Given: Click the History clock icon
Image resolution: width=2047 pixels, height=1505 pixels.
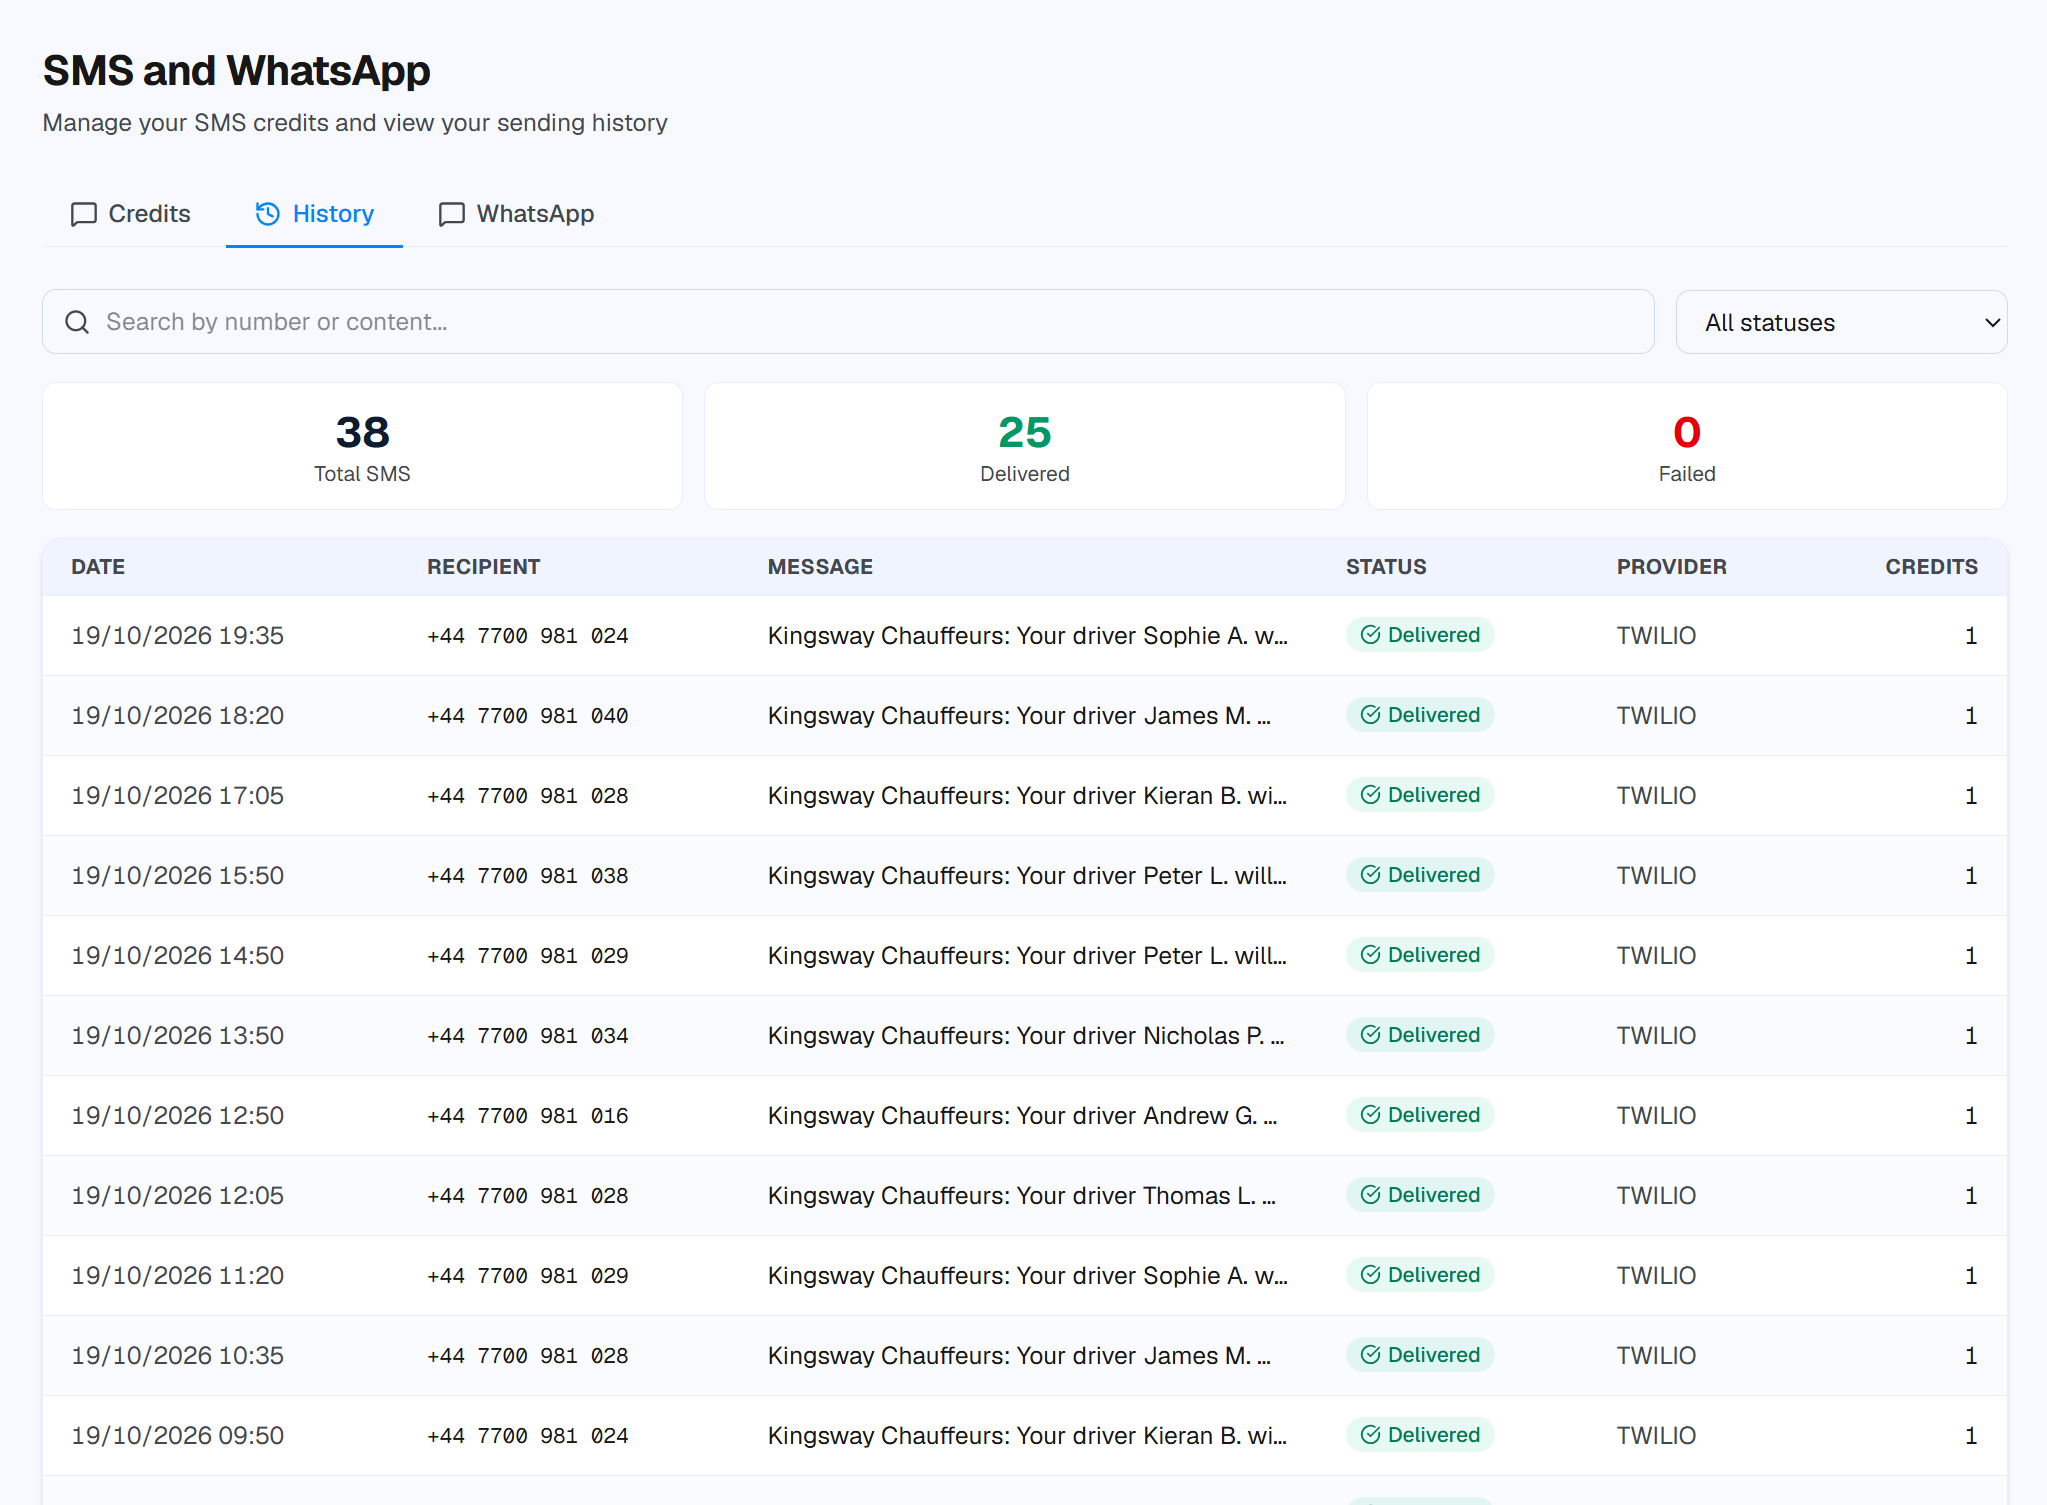Looking at the screenshot, I should 268,214.
